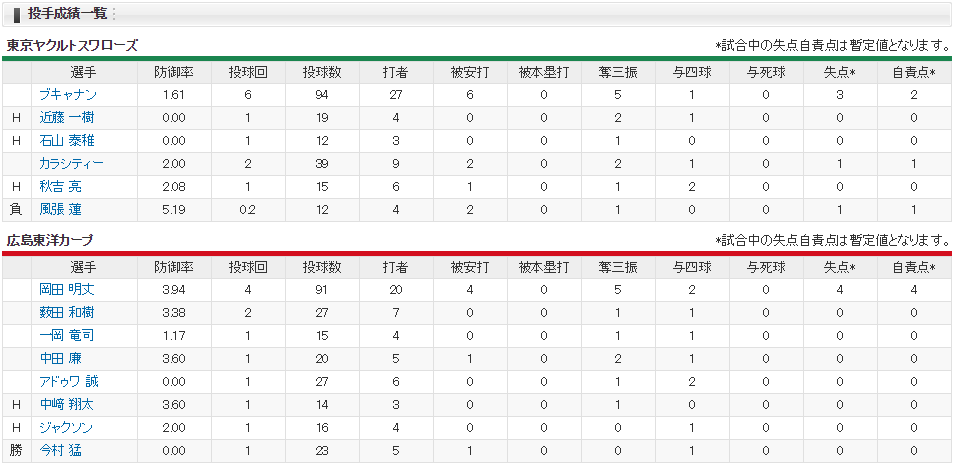The width and height of the screenshot is (955, 465).
Task: Open 秋吉 亮 player page
Action: (60, 186)
